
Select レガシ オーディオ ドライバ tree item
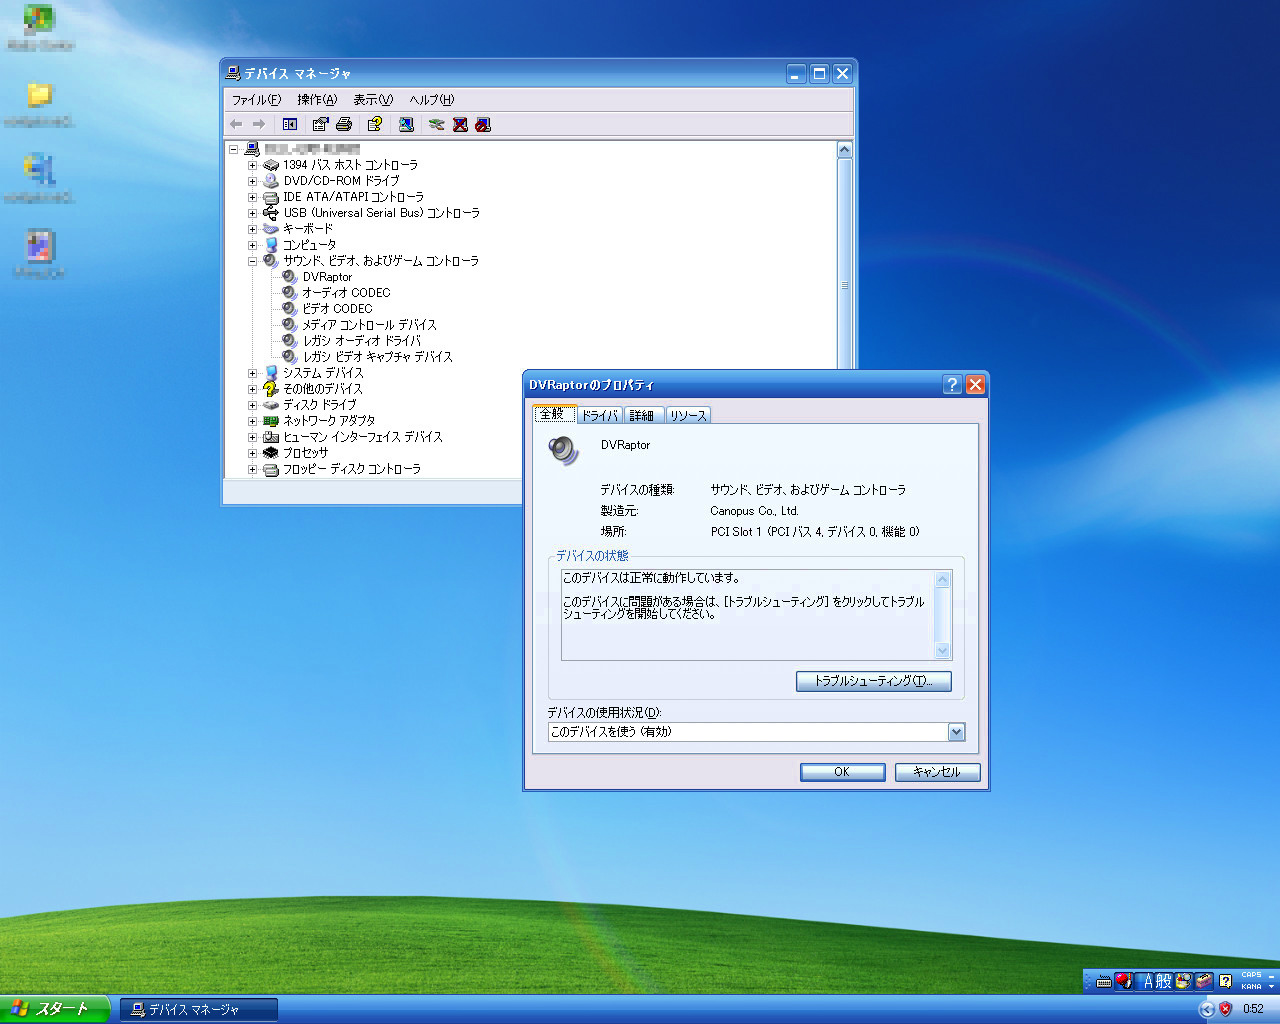pos(362,341)
